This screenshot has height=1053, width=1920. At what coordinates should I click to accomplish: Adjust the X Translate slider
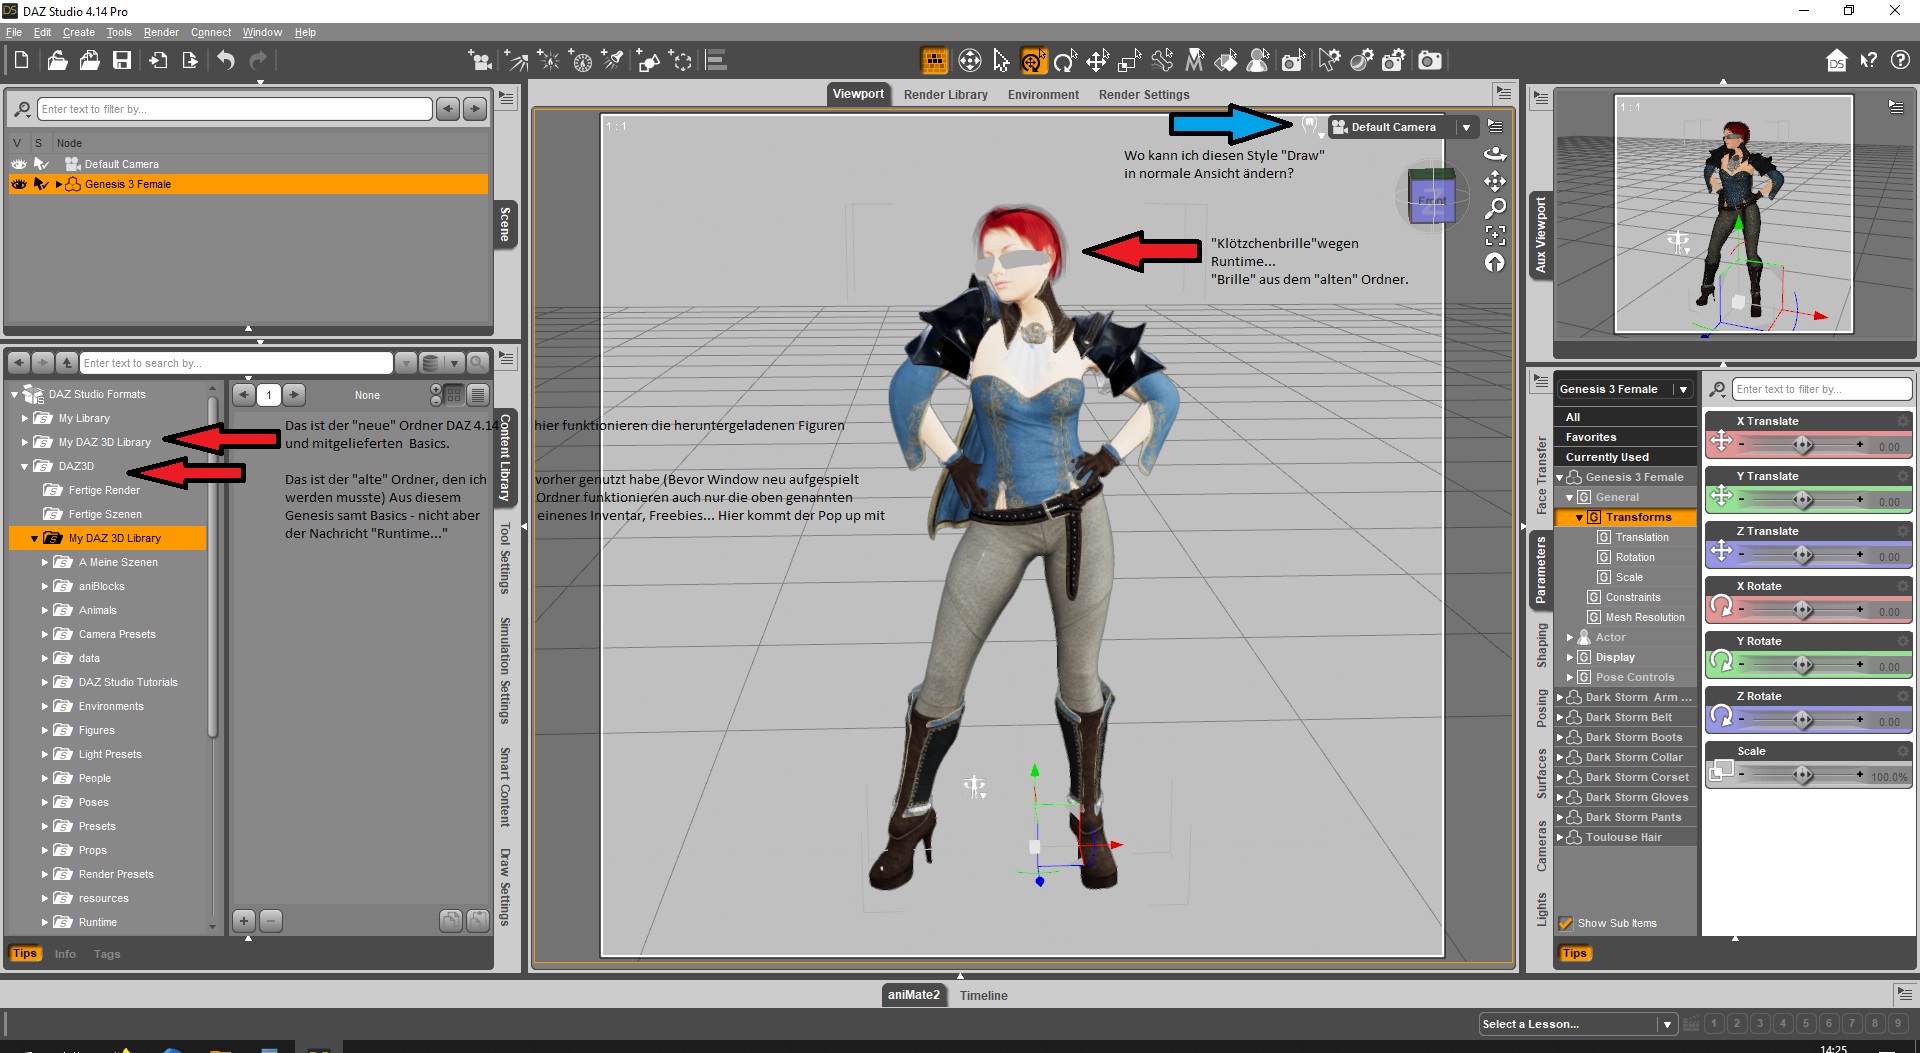[1802, 444]
